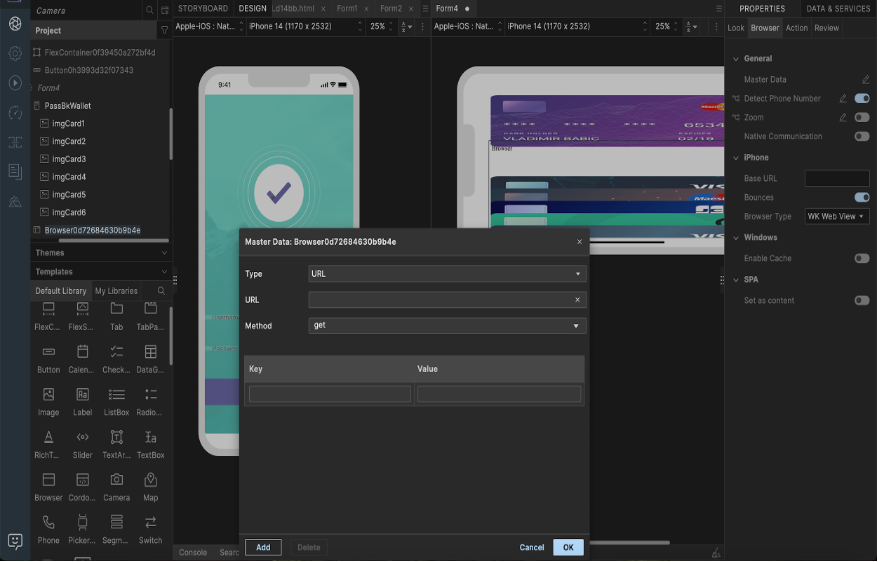This screenshot has width=878, height=562.
Task: Open the Browser Type WK Web View dropdown
Action: coord(837,217)
